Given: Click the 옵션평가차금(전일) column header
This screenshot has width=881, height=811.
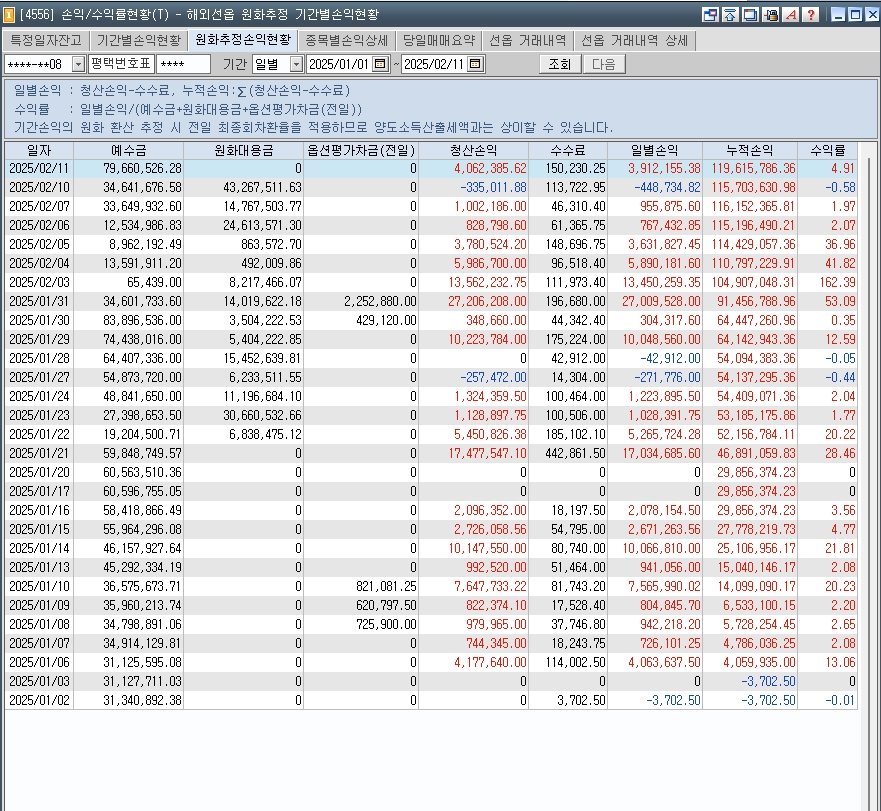Looking at the screenshot, I should pyautogui.click(x=361, y=151).
